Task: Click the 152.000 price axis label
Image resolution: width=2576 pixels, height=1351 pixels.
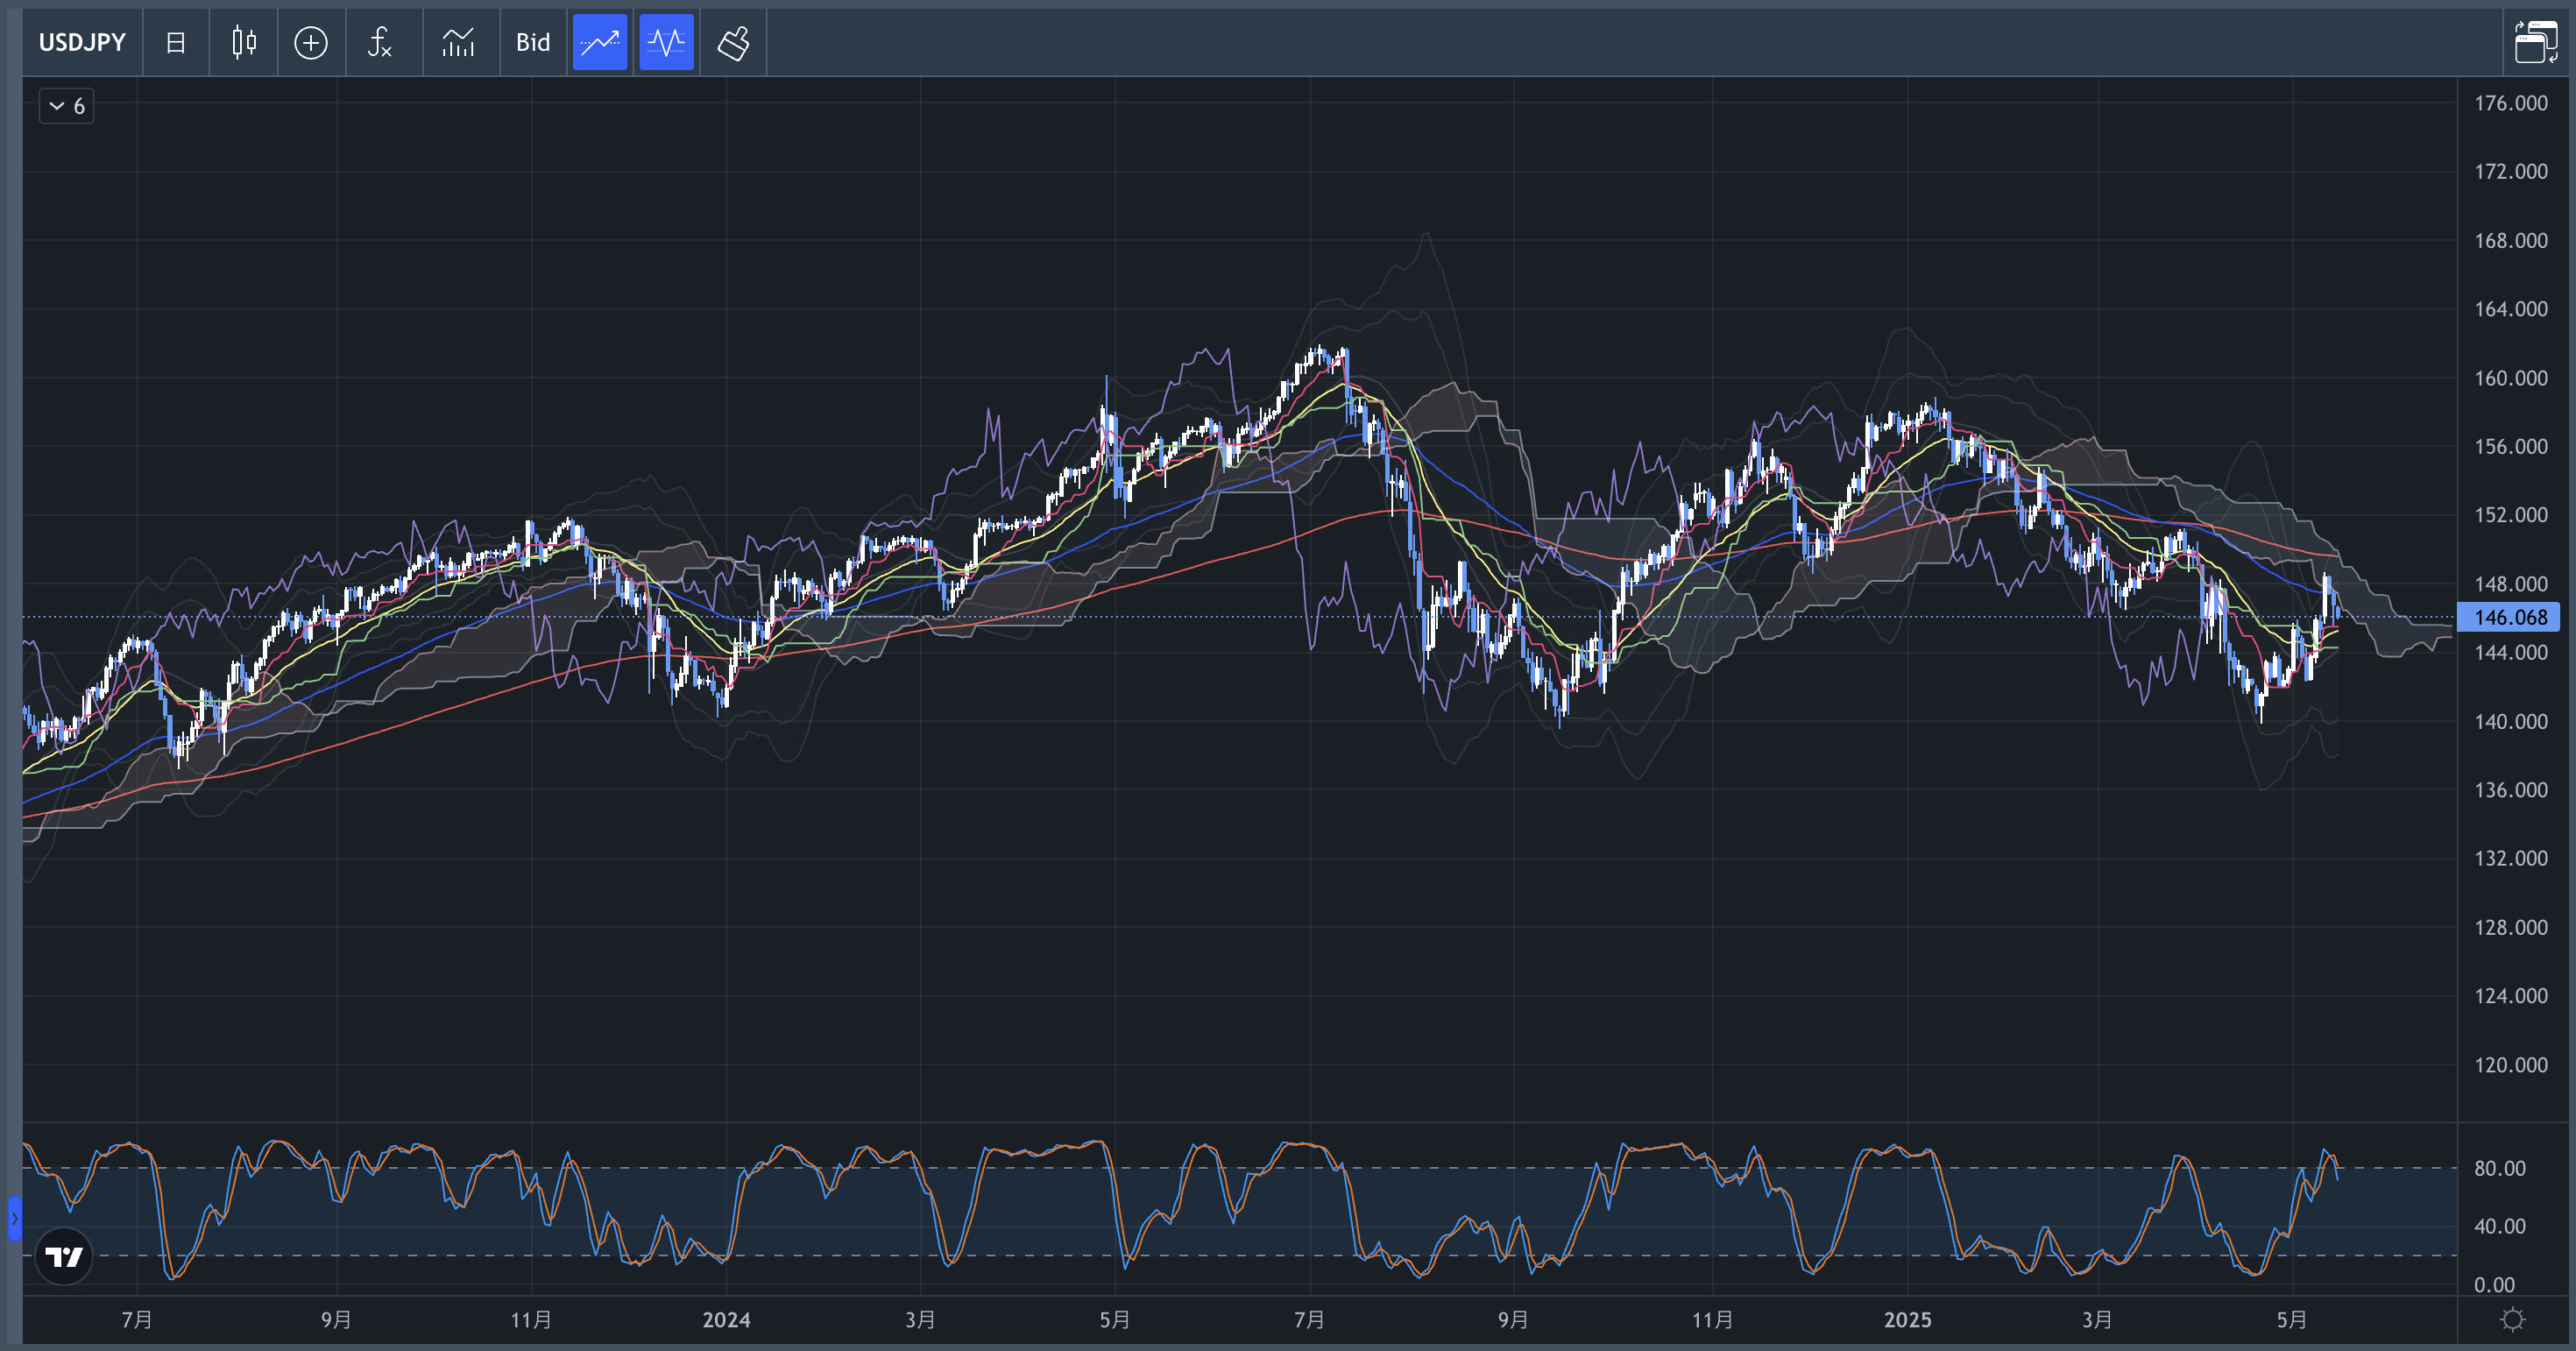Action: click(x=2510, y=515)
